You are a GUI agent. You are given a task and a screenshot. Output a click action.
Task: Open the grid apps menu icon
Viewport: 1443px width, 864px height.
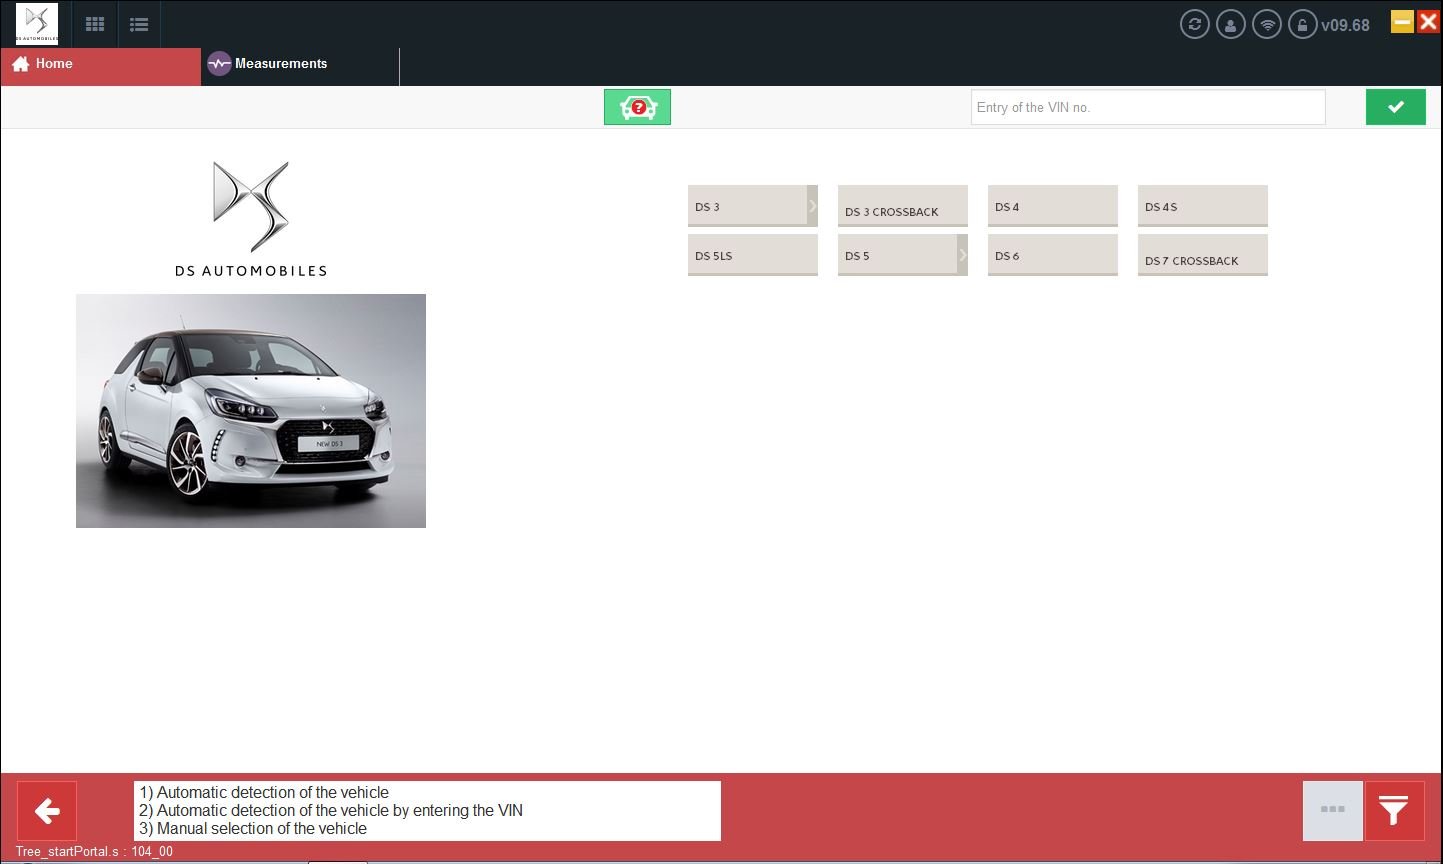[95, 23]
